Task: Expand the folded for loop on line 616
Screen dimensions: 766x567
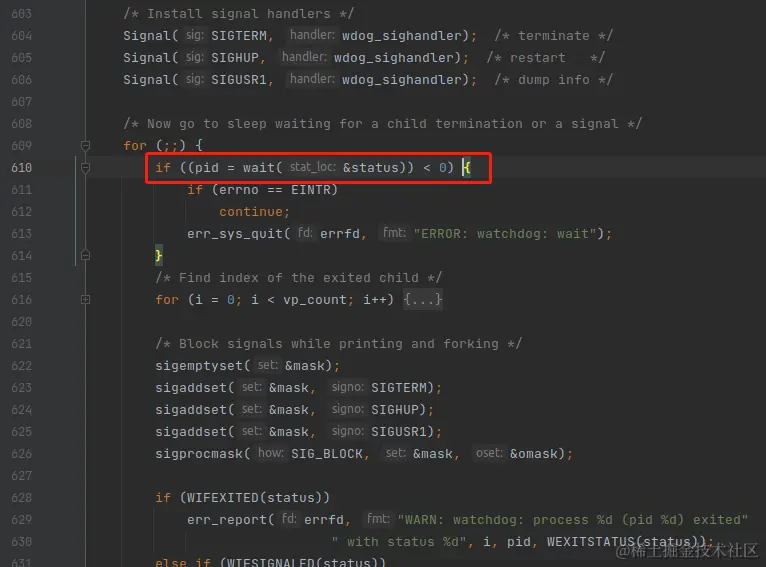Action: (85, 299)
